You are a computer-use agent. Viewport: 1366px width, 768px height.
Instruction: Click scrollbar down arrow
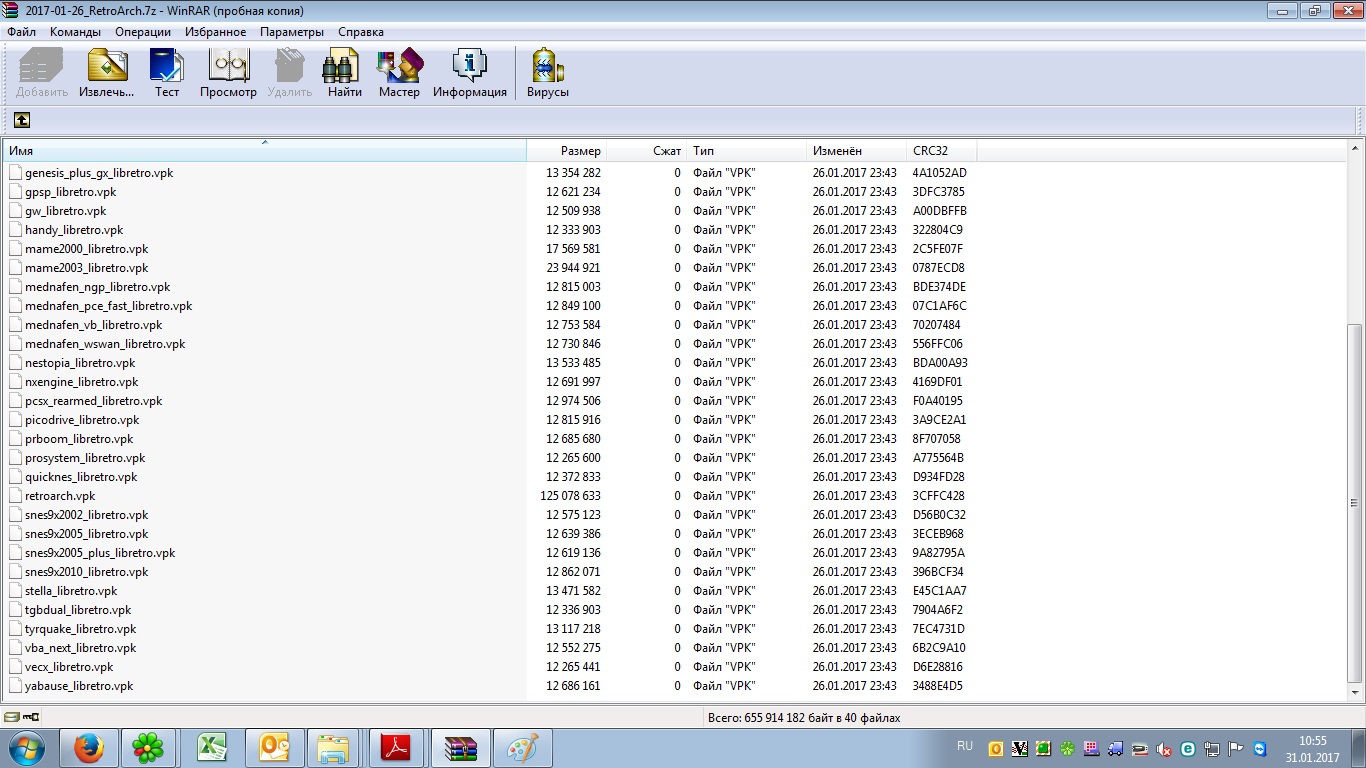tap(1355, 692)
